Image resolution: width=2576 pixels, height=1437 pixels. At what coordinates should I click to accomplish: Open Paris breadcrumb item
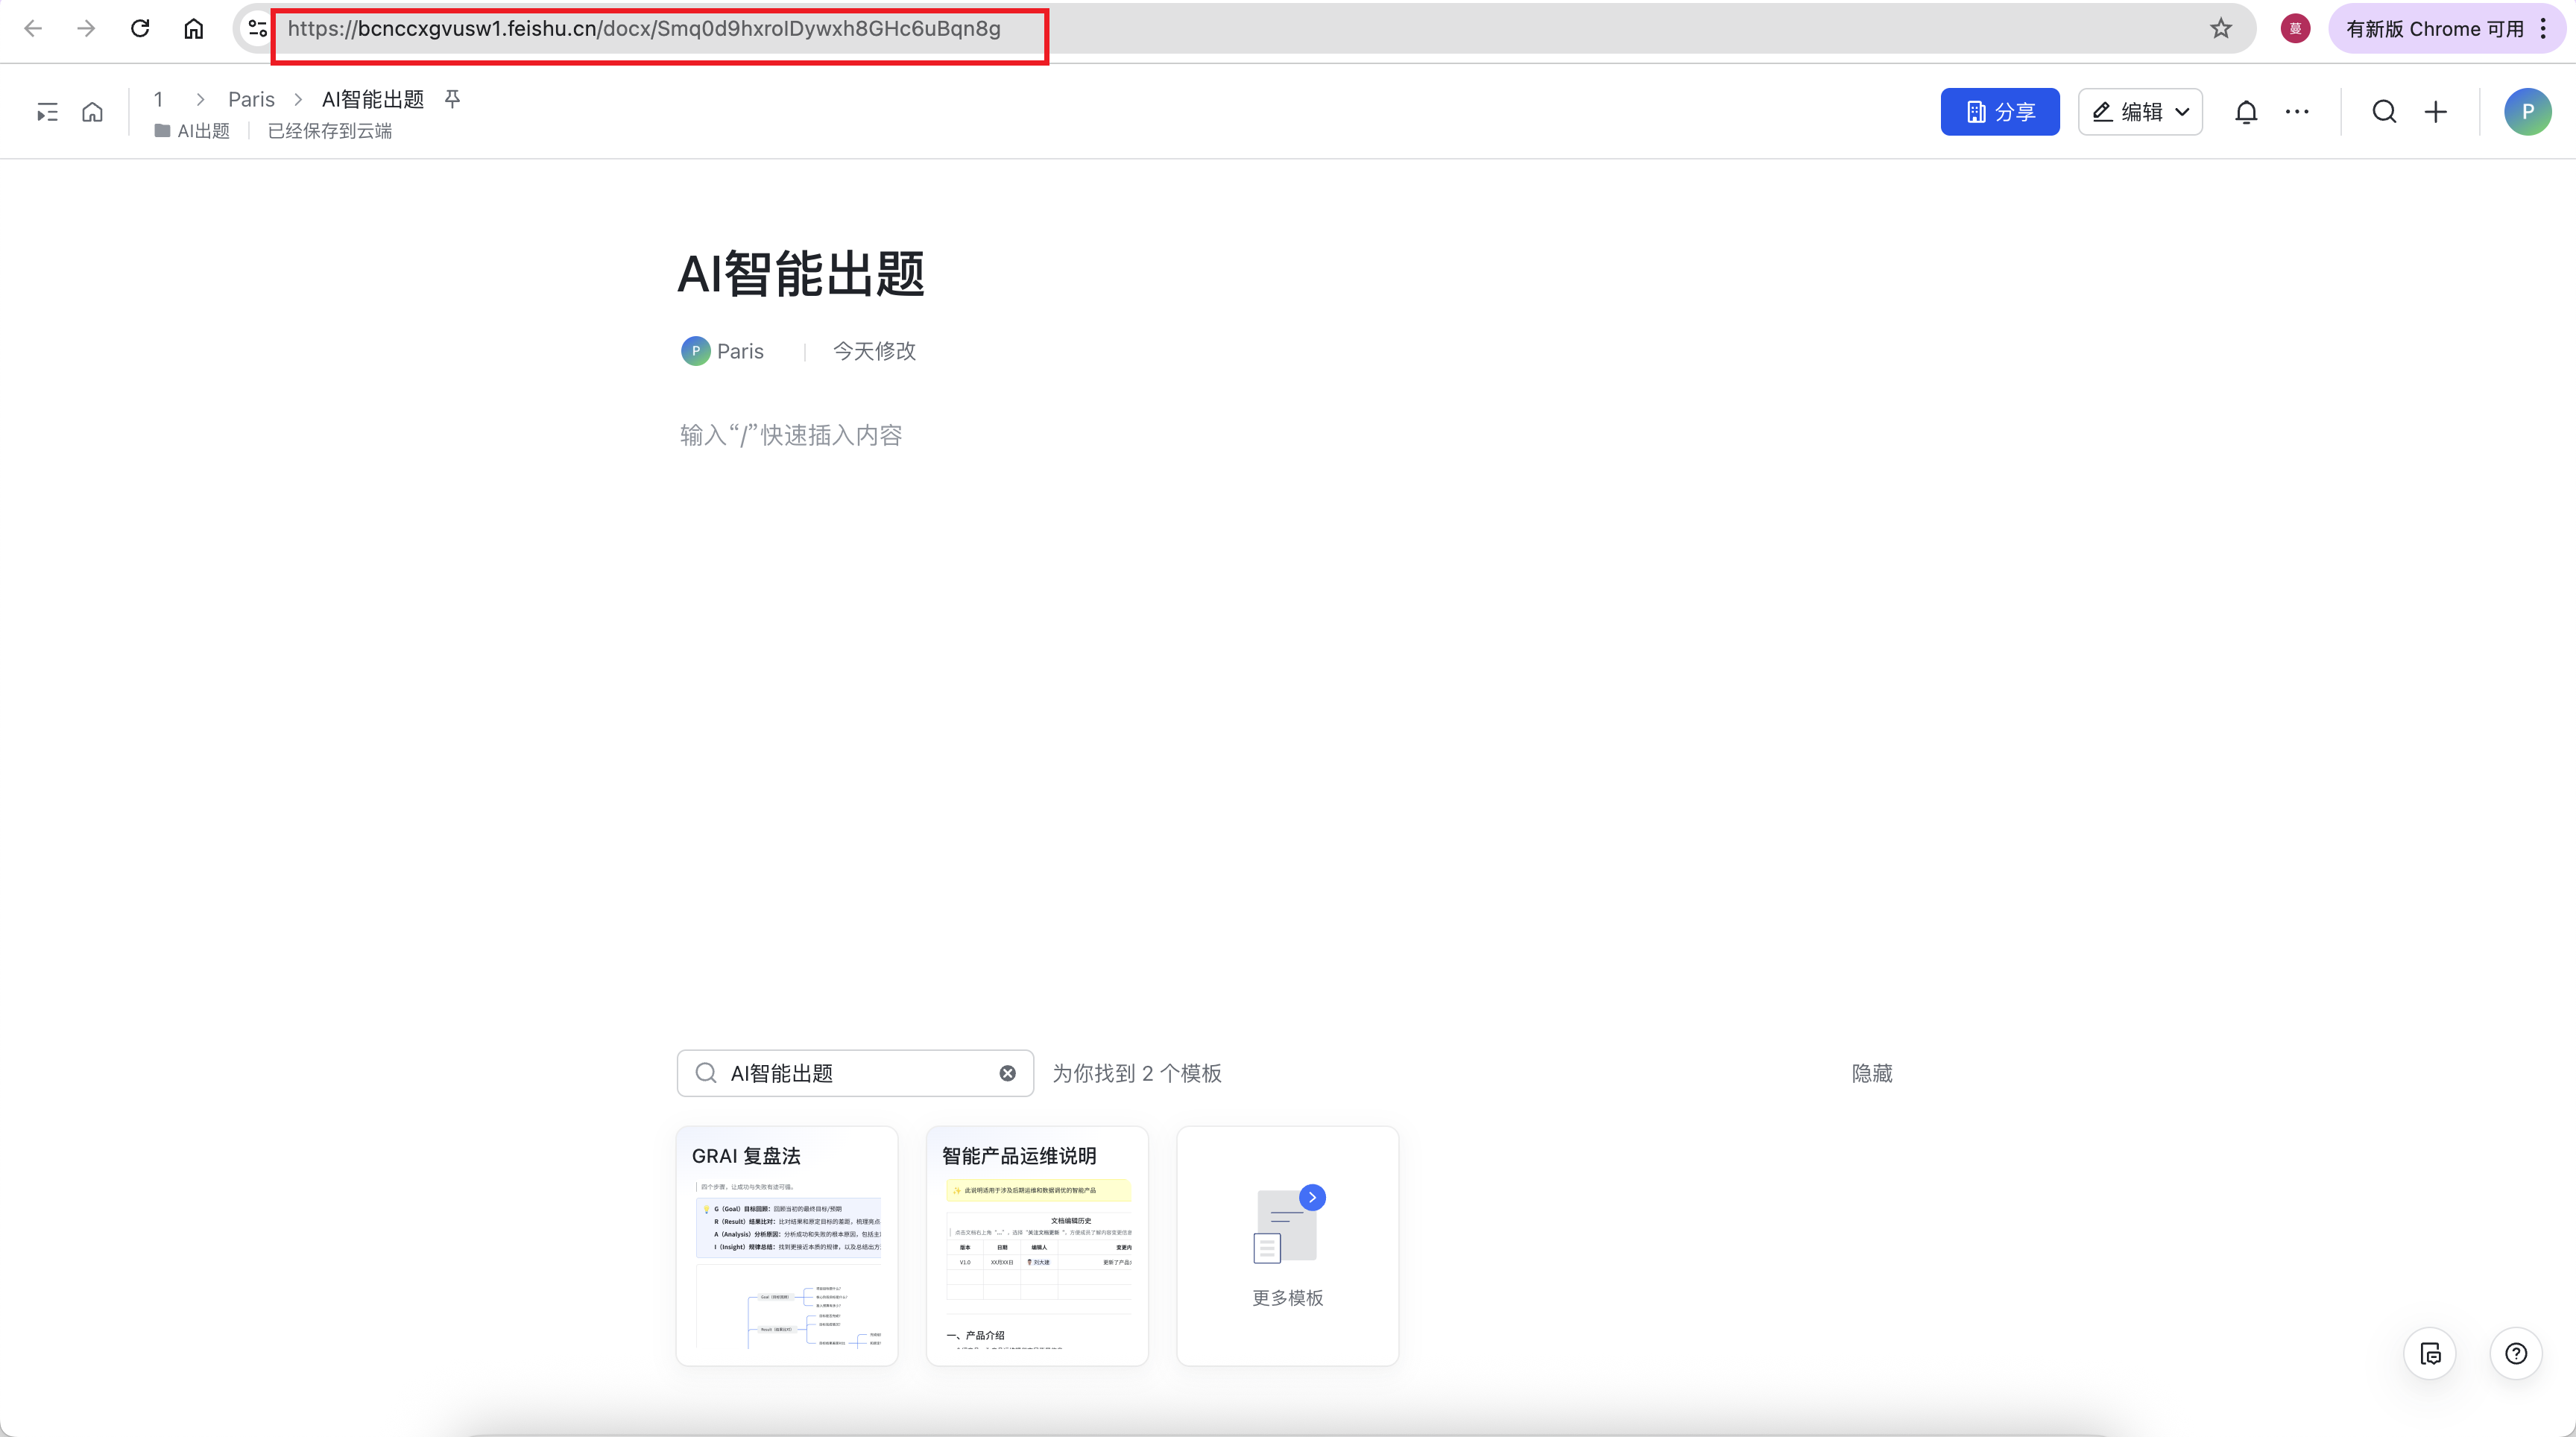point(251,99)
